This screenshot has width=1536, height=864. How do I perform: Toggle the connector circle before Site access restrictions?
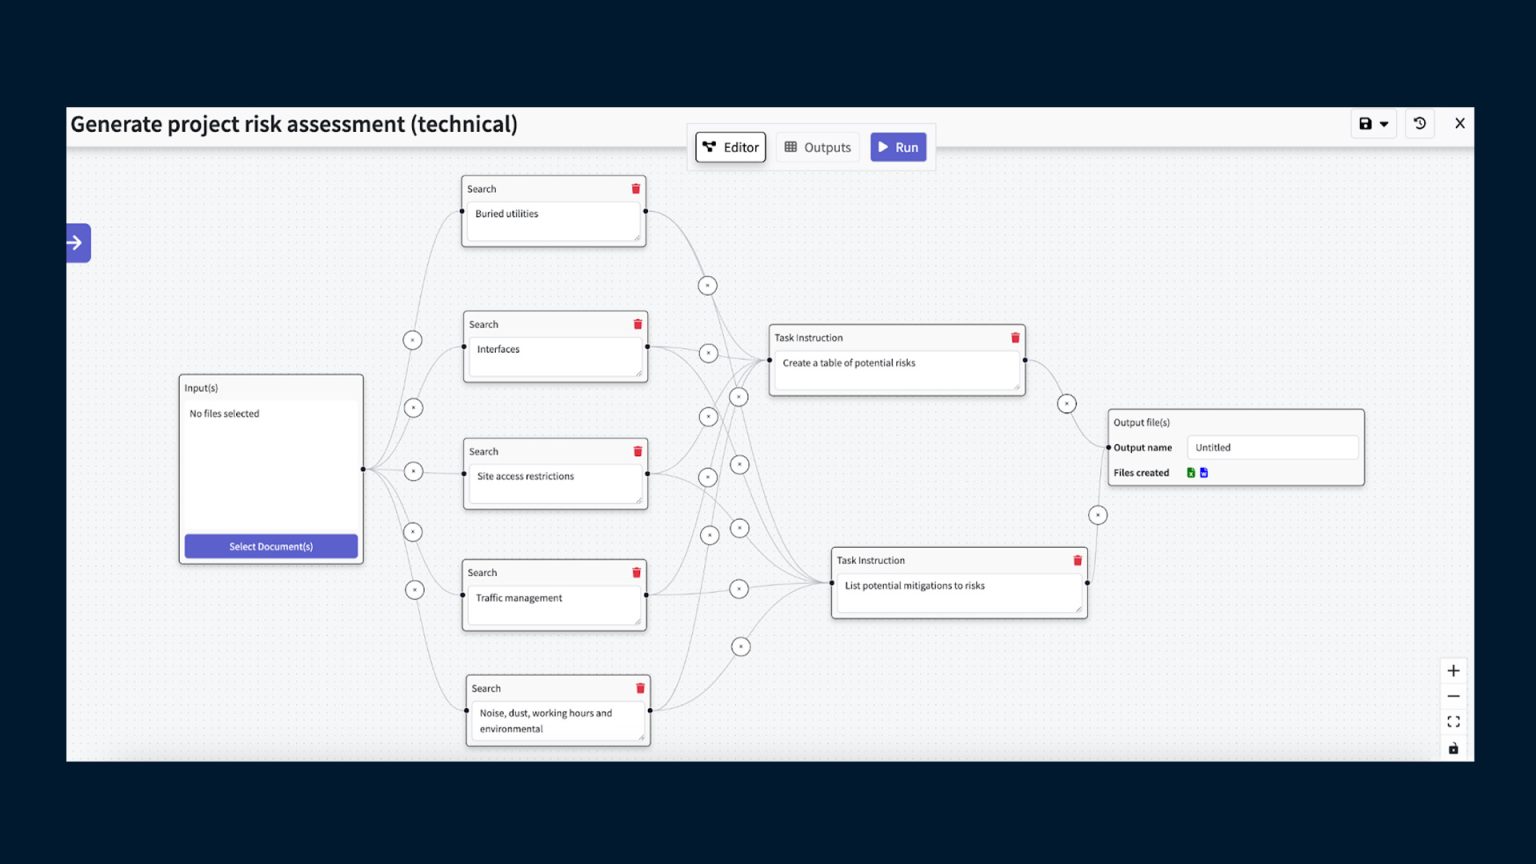pyautogui.click(x=413, y=470)
